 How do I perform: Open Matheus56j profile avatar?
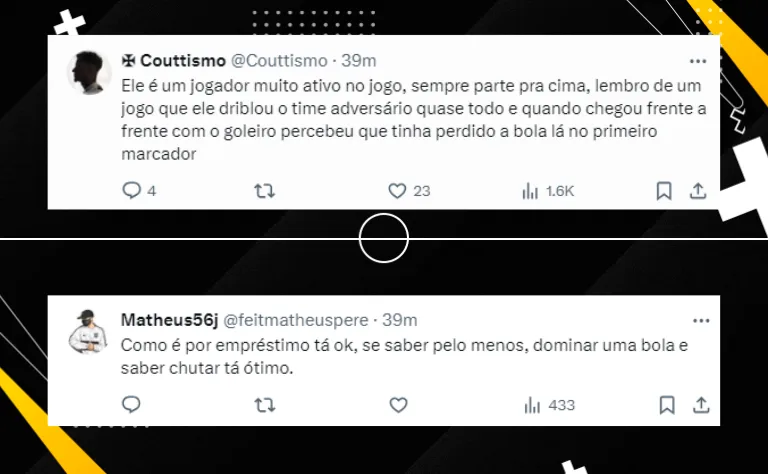[x=89, y=332]
